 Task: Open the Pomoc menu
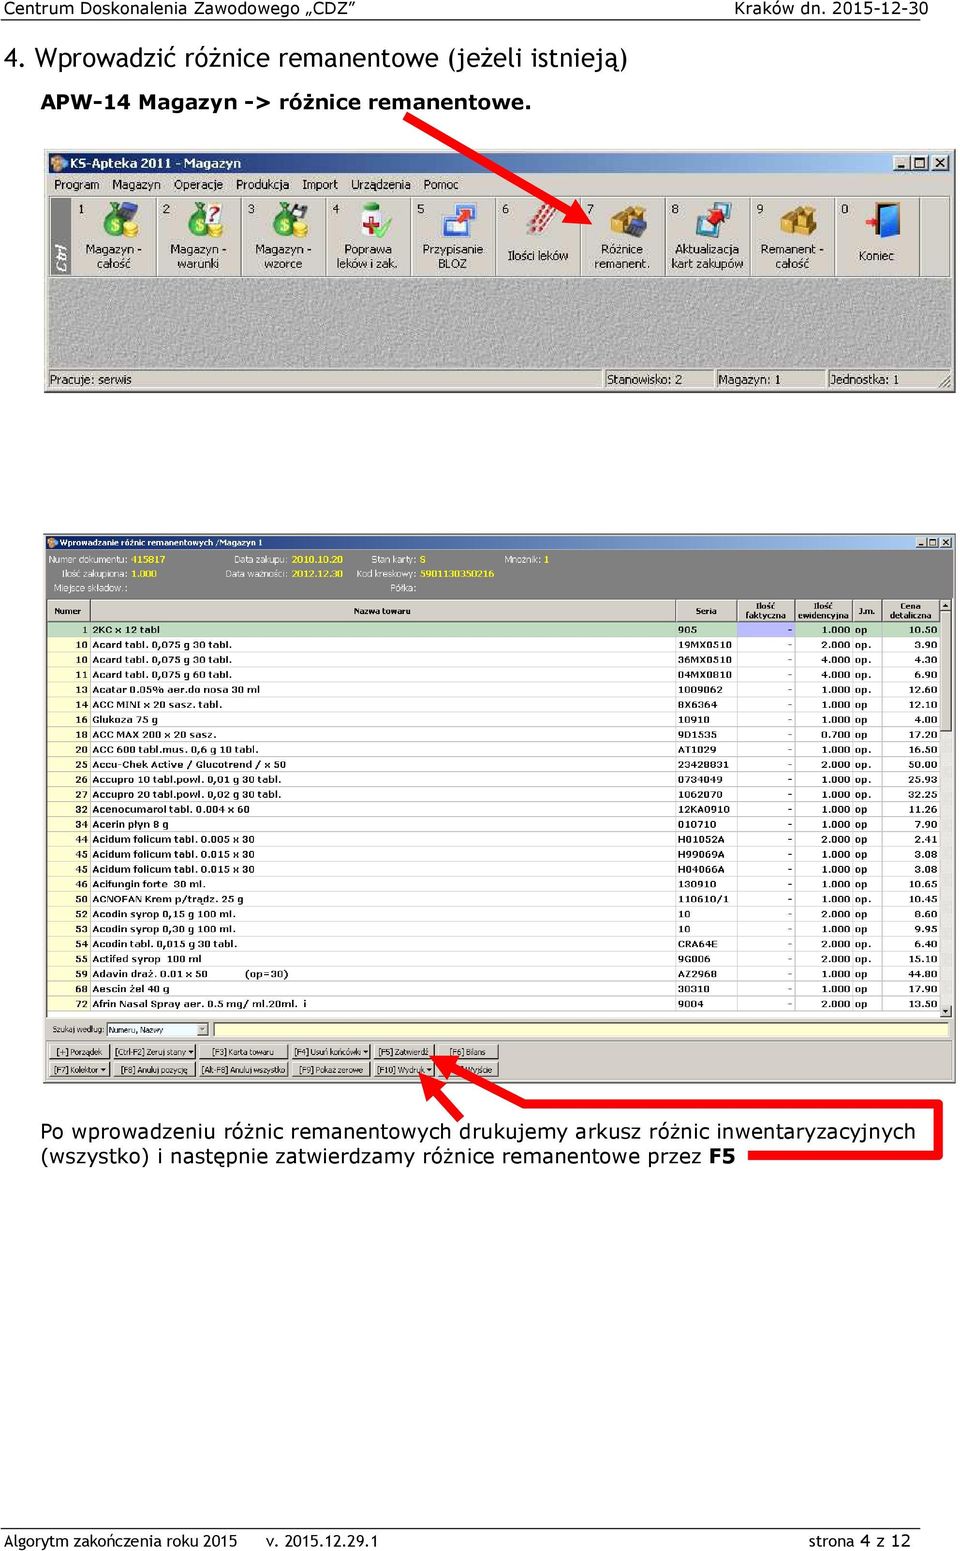point(441,185)
